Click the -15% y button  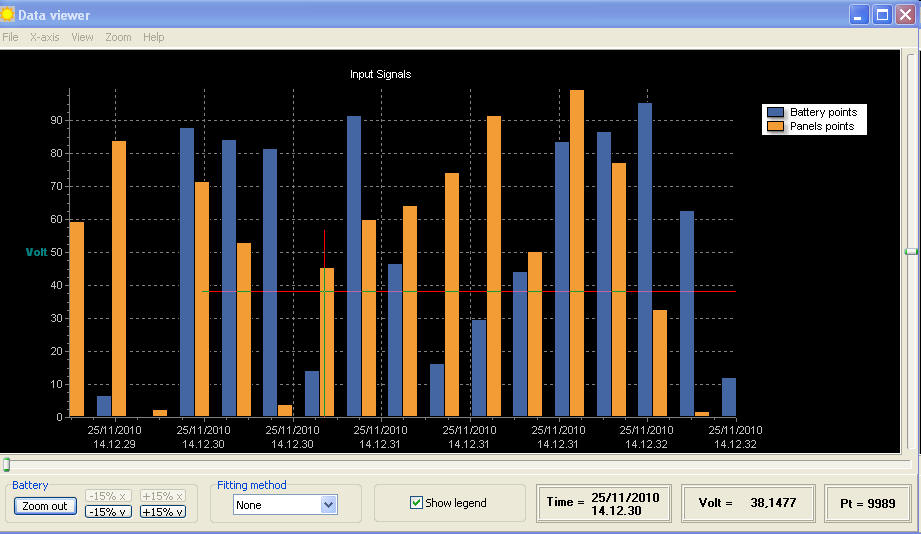[107, 512]
